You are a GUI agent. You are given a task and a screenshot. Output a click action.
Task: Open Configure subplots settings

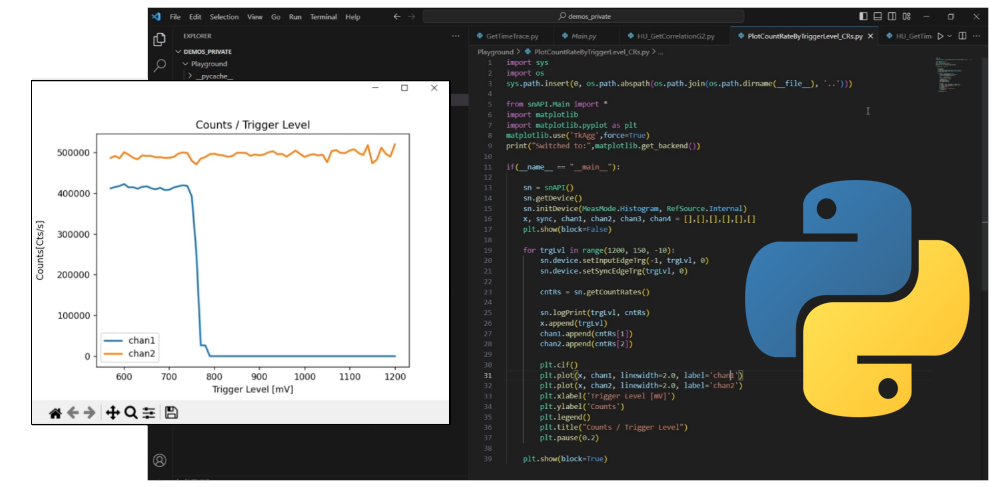[149, 413]
